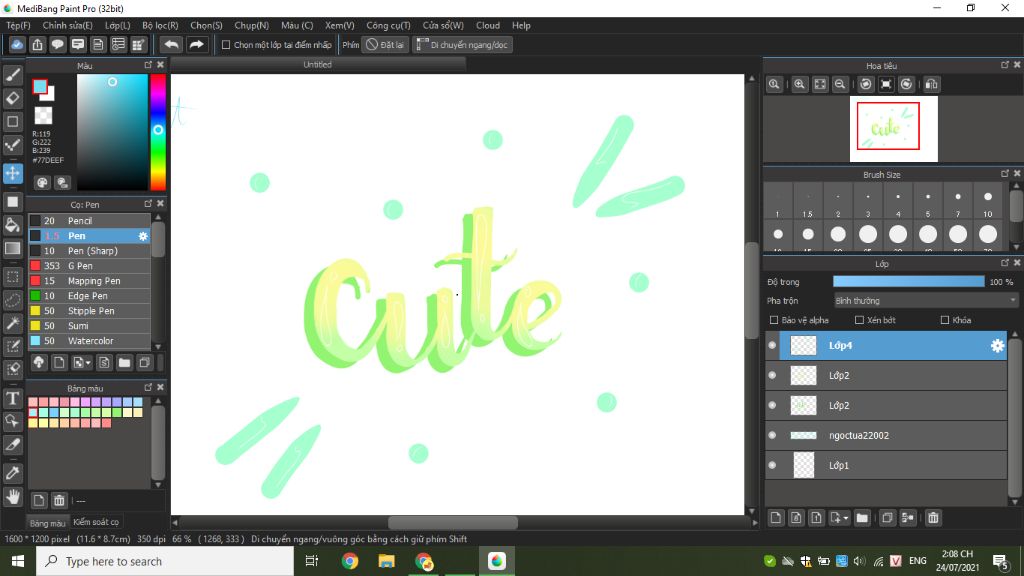Viewport: 1024px width, 576px height.
Task: Open the add-layer dropdown arrow
Action: [846, 518]
